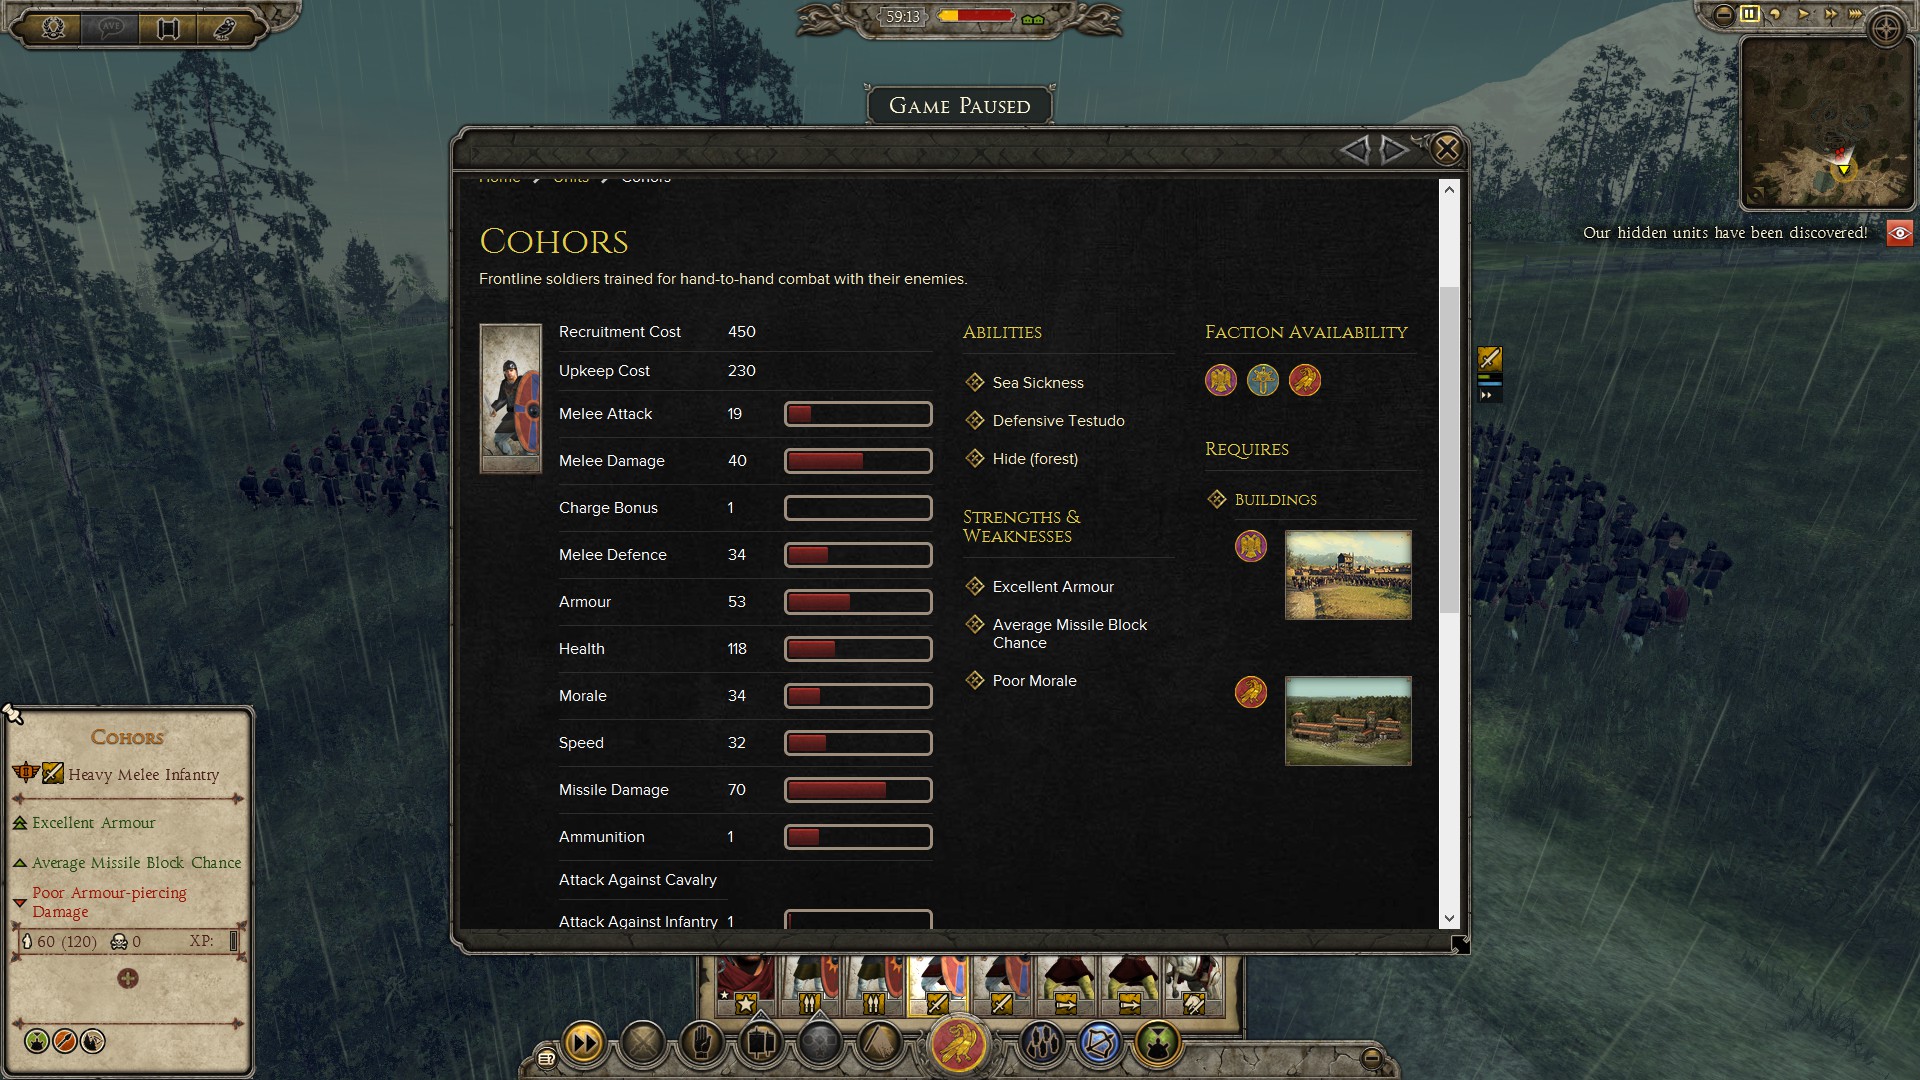Click Poor Morale weakness entry
The image size is (1920, 1080).
(1034, 681)
